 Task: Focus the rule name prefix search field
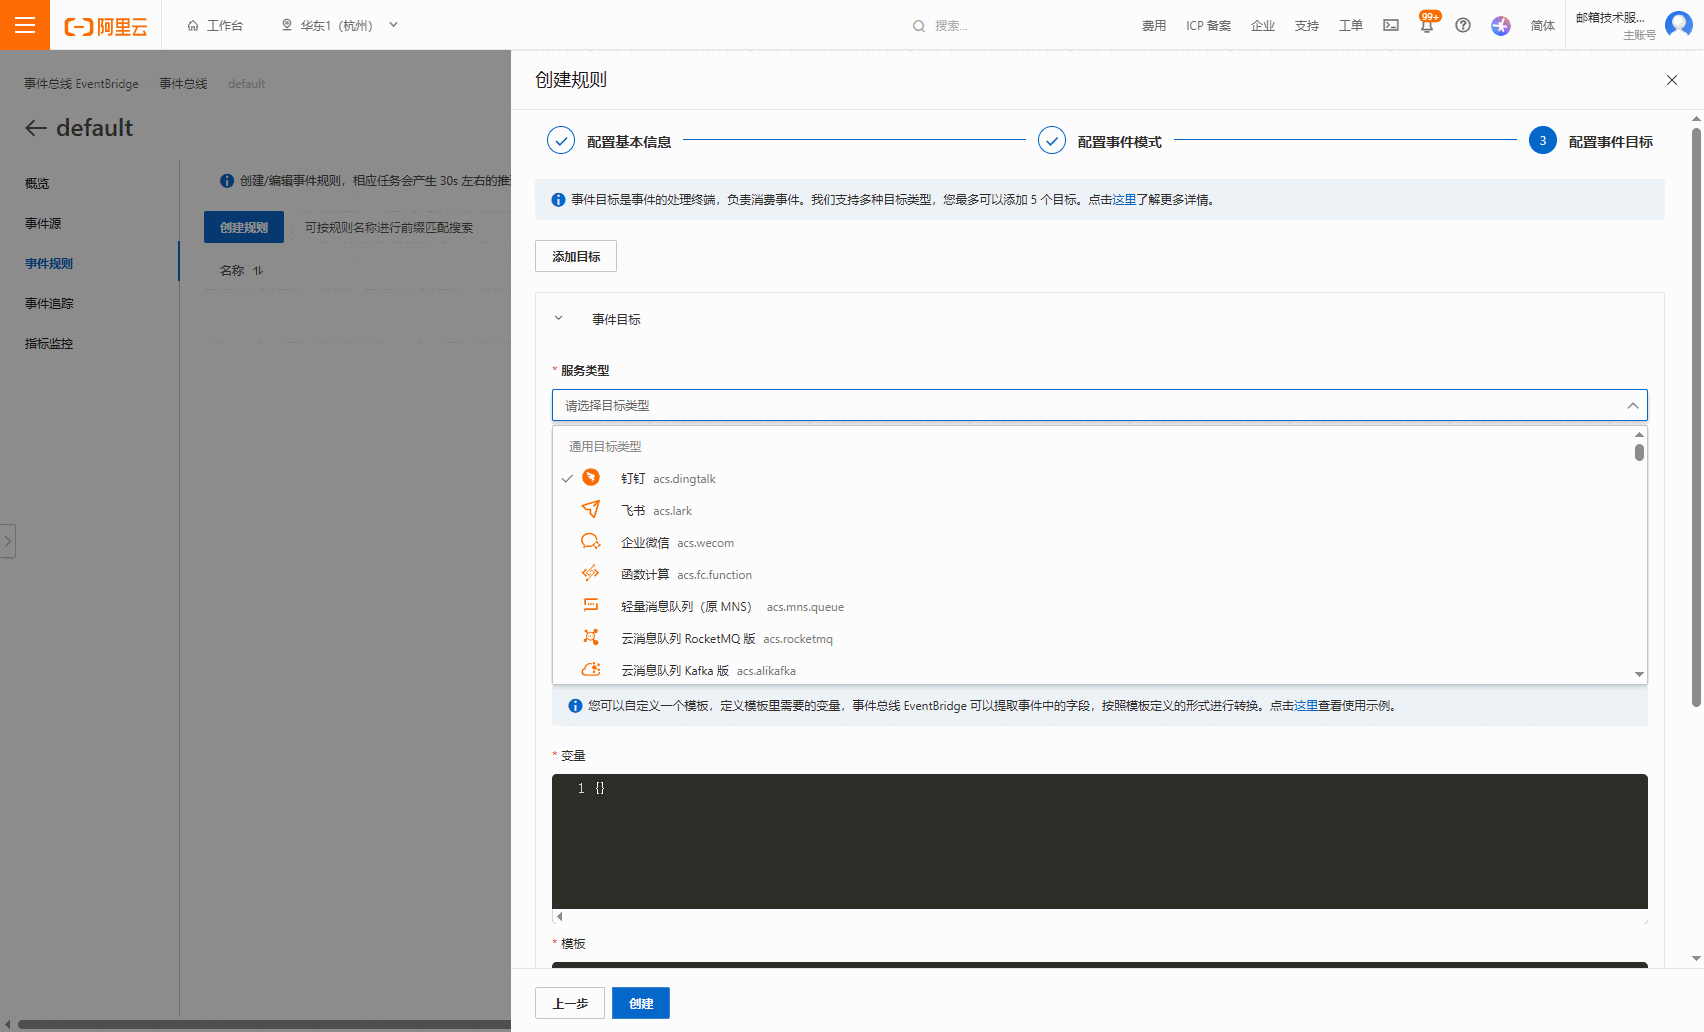(x=400, y=228)
